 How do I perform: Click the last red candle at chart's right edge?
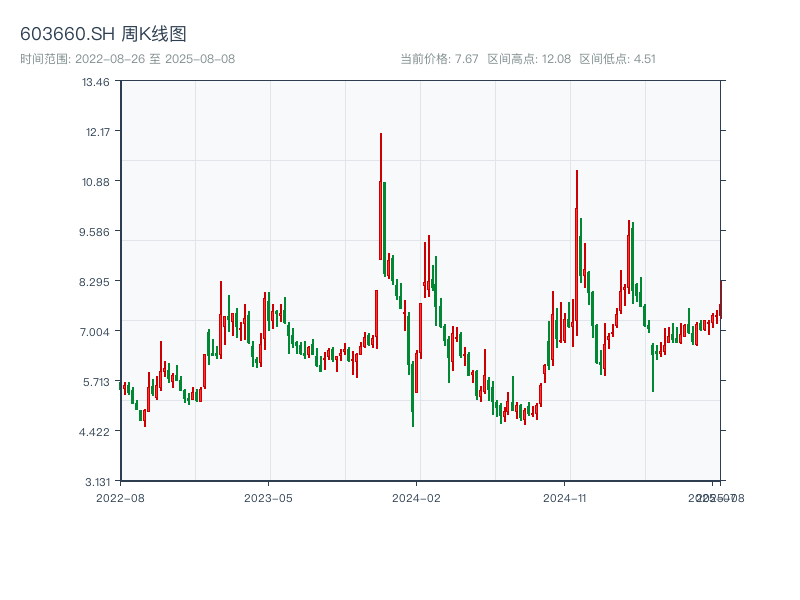[721, 300]
